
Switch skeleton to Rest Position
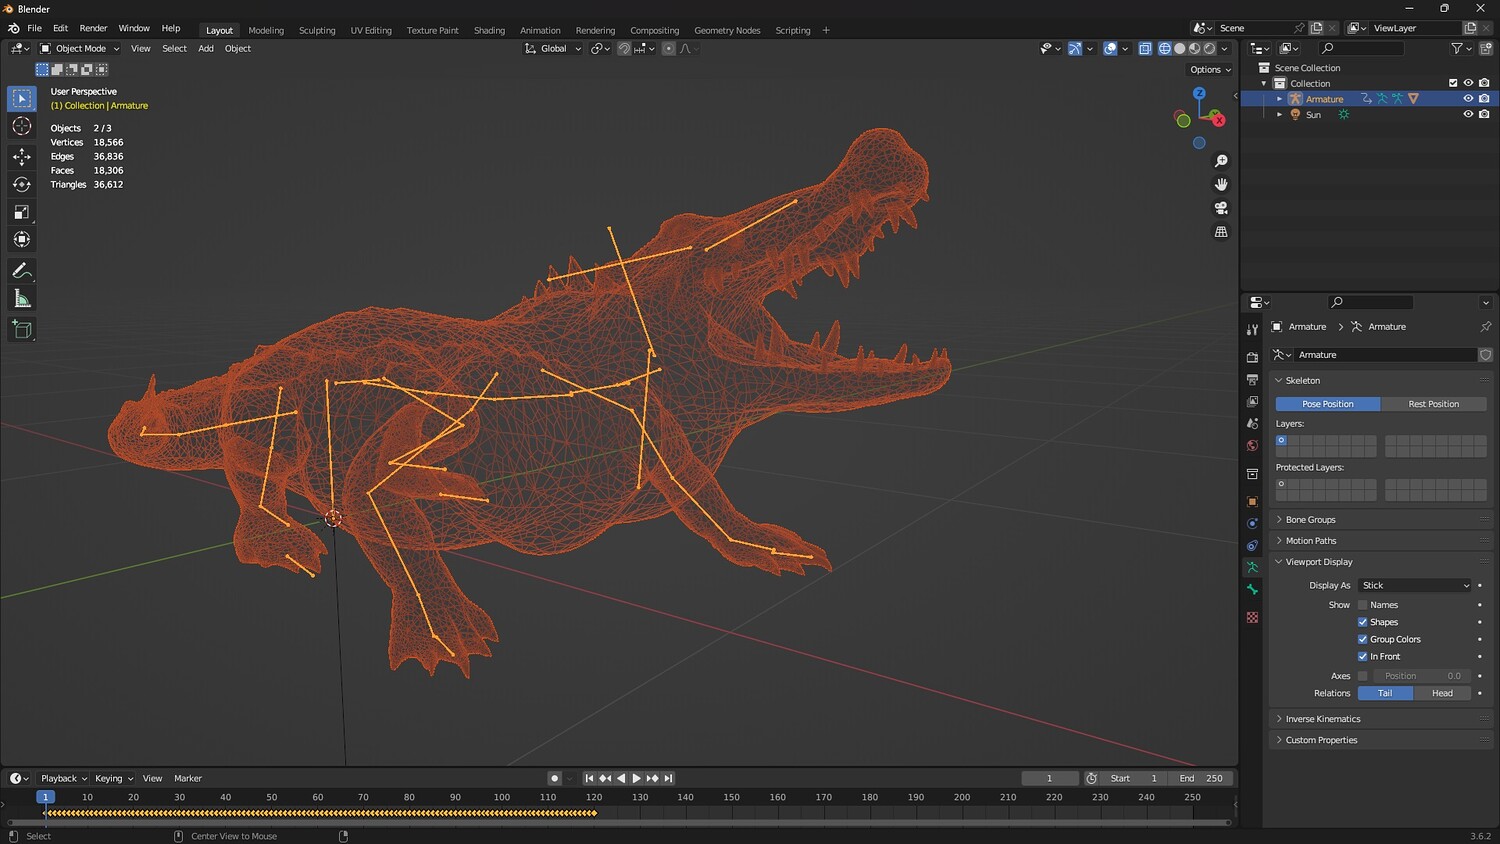(1433, 404)
